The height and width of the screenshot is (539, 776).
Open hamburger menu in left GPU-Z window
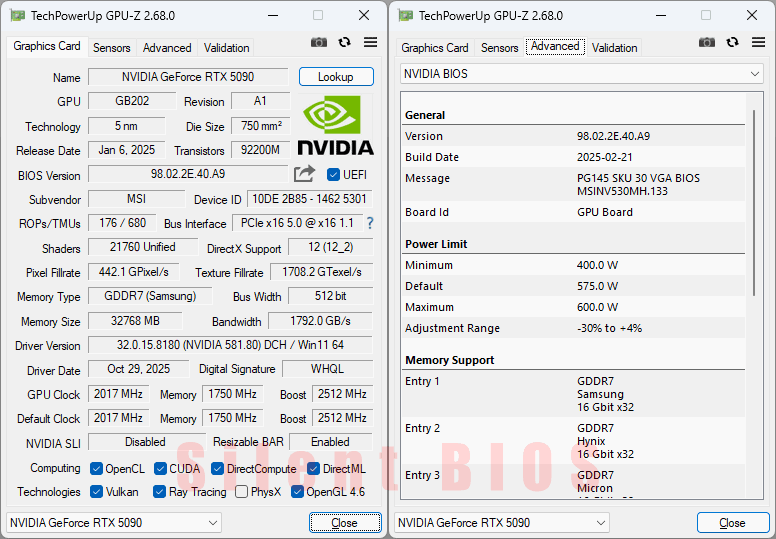coord(370,43)
